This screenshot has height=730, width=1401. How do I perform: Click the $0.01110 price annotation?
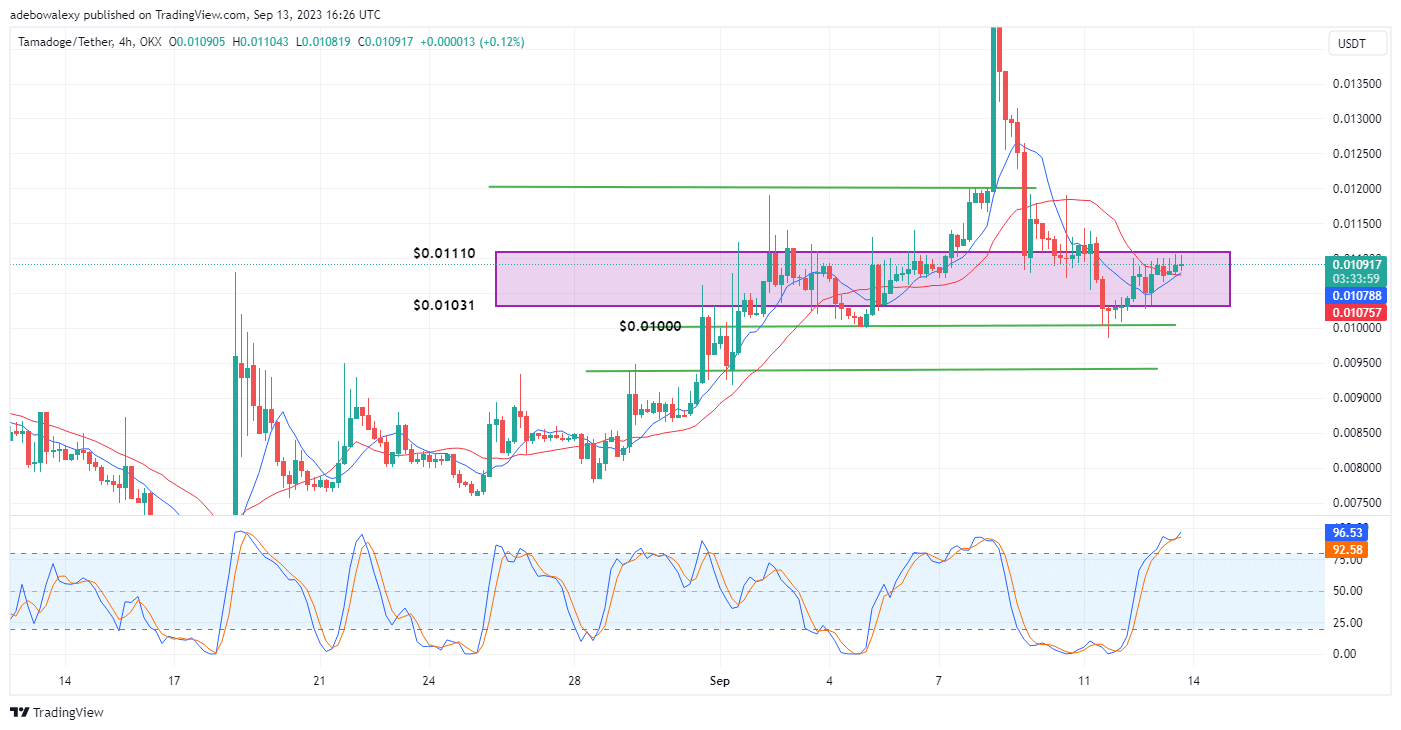point(446,254)
